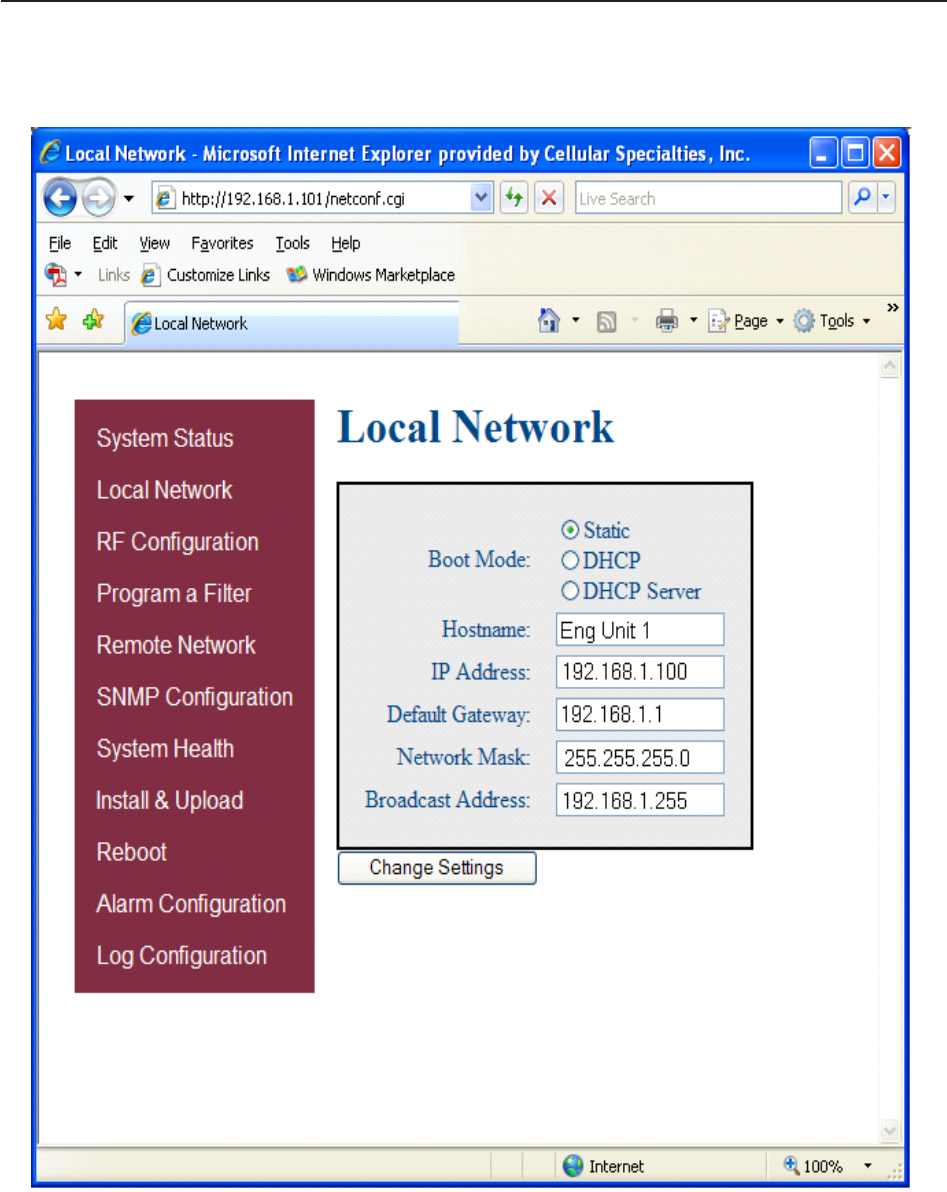
Task: Open Alarm Configuration page
Action: point(192,903)
